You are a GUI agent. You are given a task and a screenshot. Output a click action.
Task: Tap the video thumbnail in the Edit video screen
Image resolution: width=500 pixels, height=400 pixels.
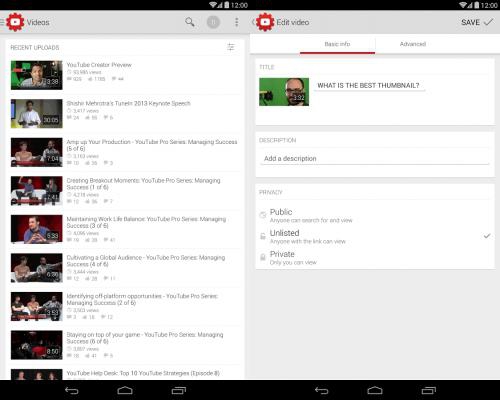[284, 92]
